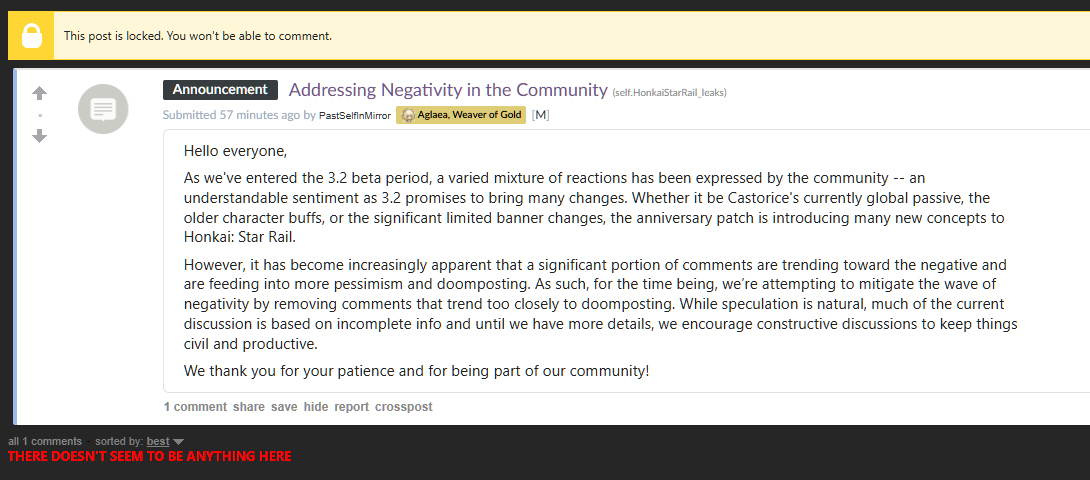Open the Addressing Negativity in the Community title

(448, 90)
